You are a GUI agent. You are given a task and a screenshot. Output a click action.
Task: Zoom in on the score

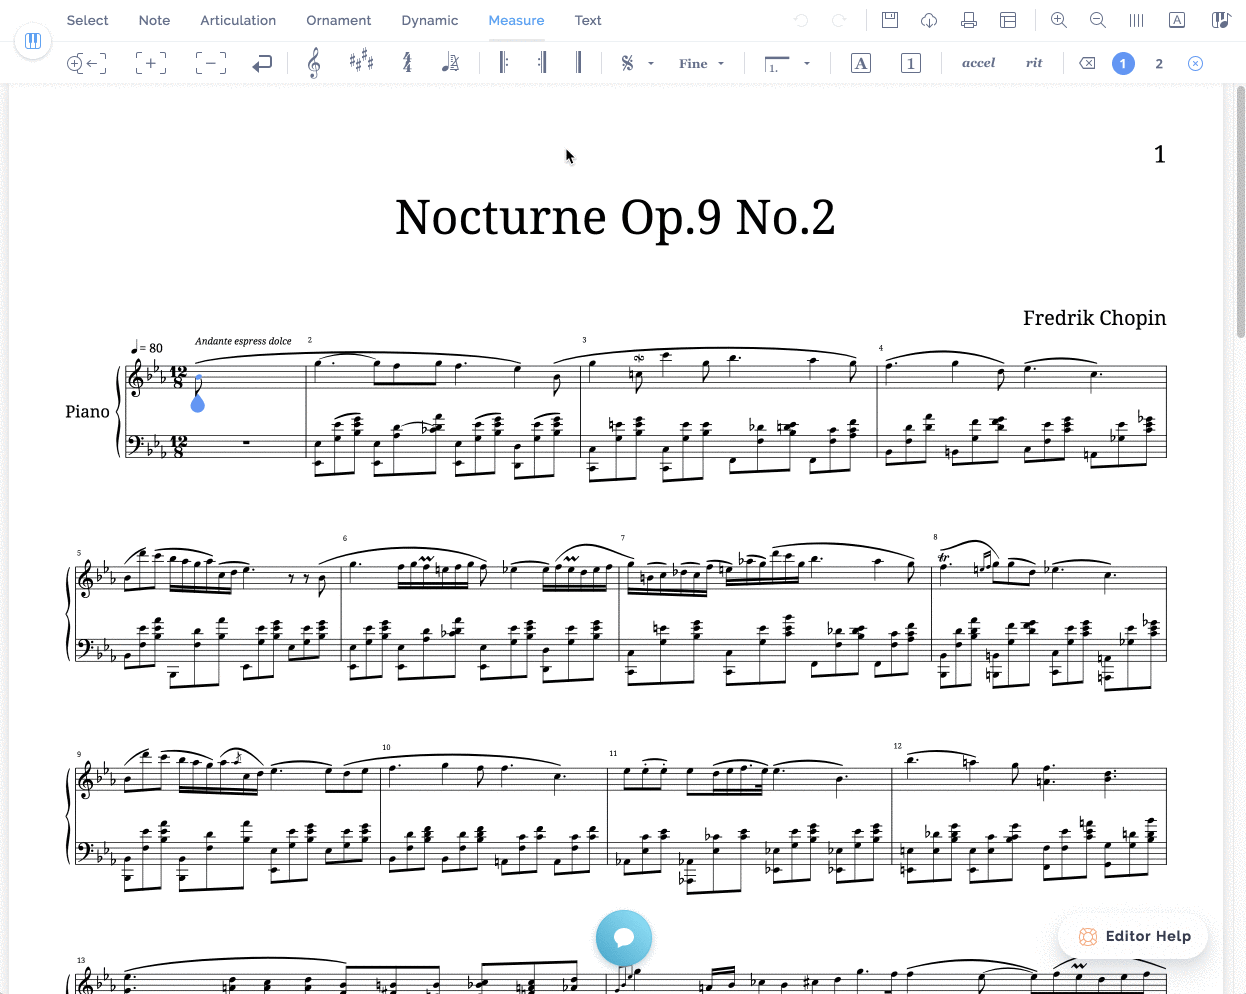(x=1059, y=20)
